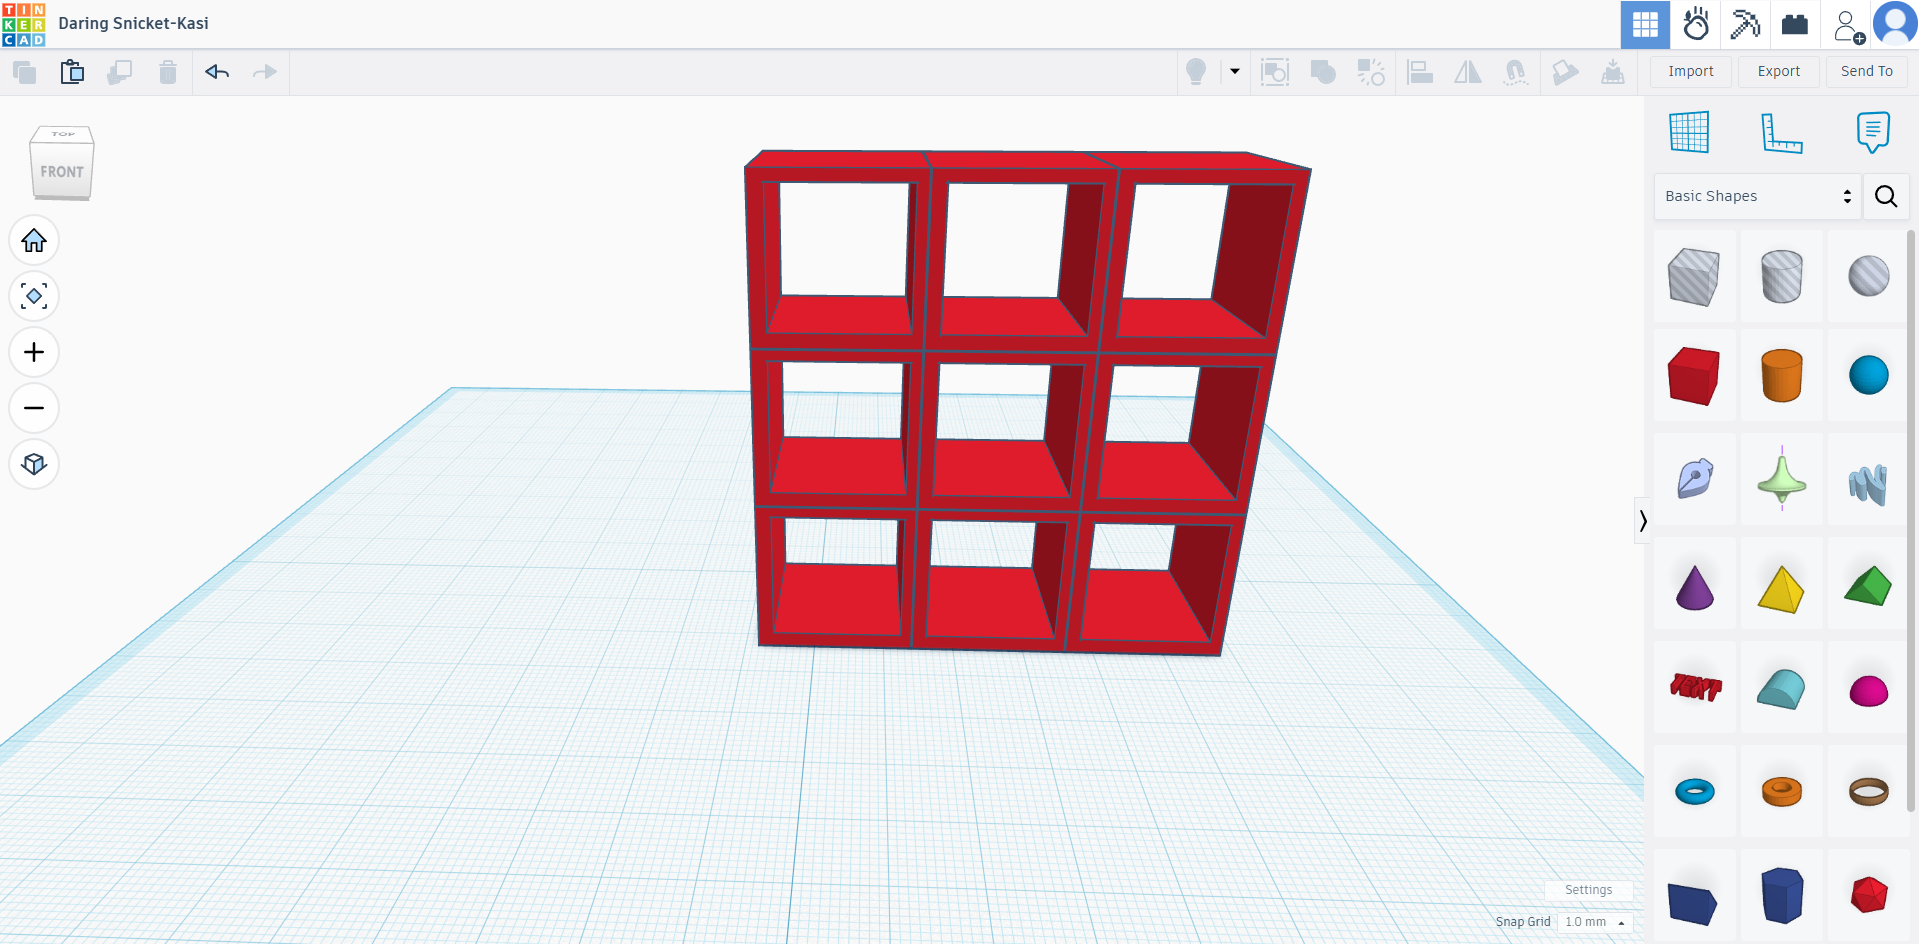
Task: Select the striped hole Box shape
Action: click(1694, 276)
